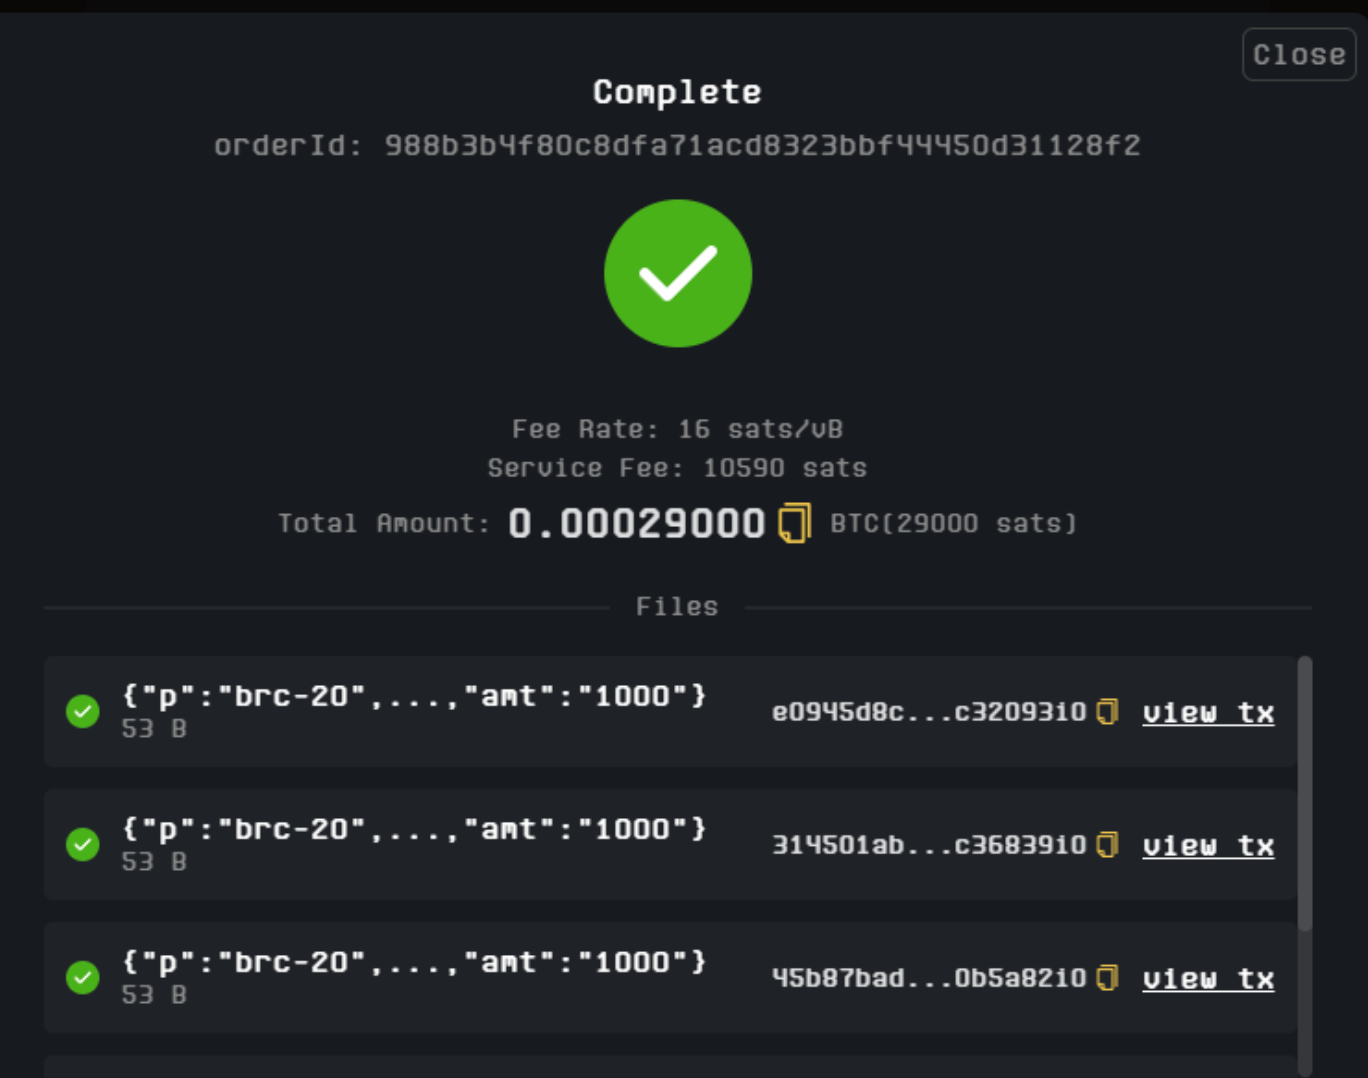Screen dimensions: 1368x1078
Task: Open view tx for e0945d8c...c32093i0
Action: 1208,712
